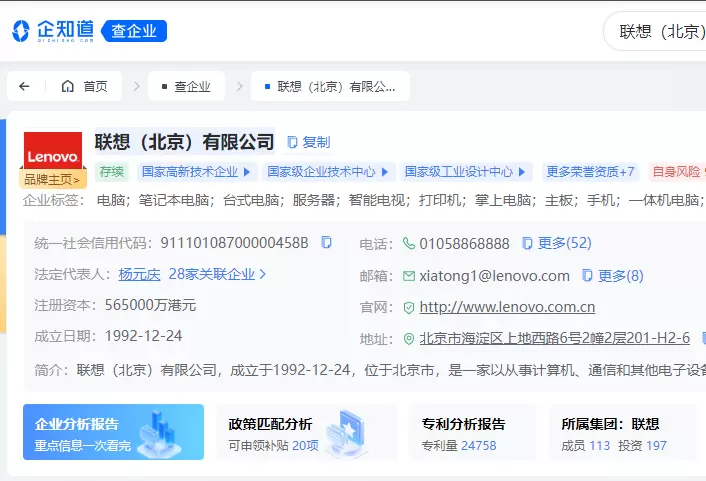Open legal representative 杨元庆 link
Image resolution: width=706 pixels, height=481 pixels.
click(x=139, y=274)
